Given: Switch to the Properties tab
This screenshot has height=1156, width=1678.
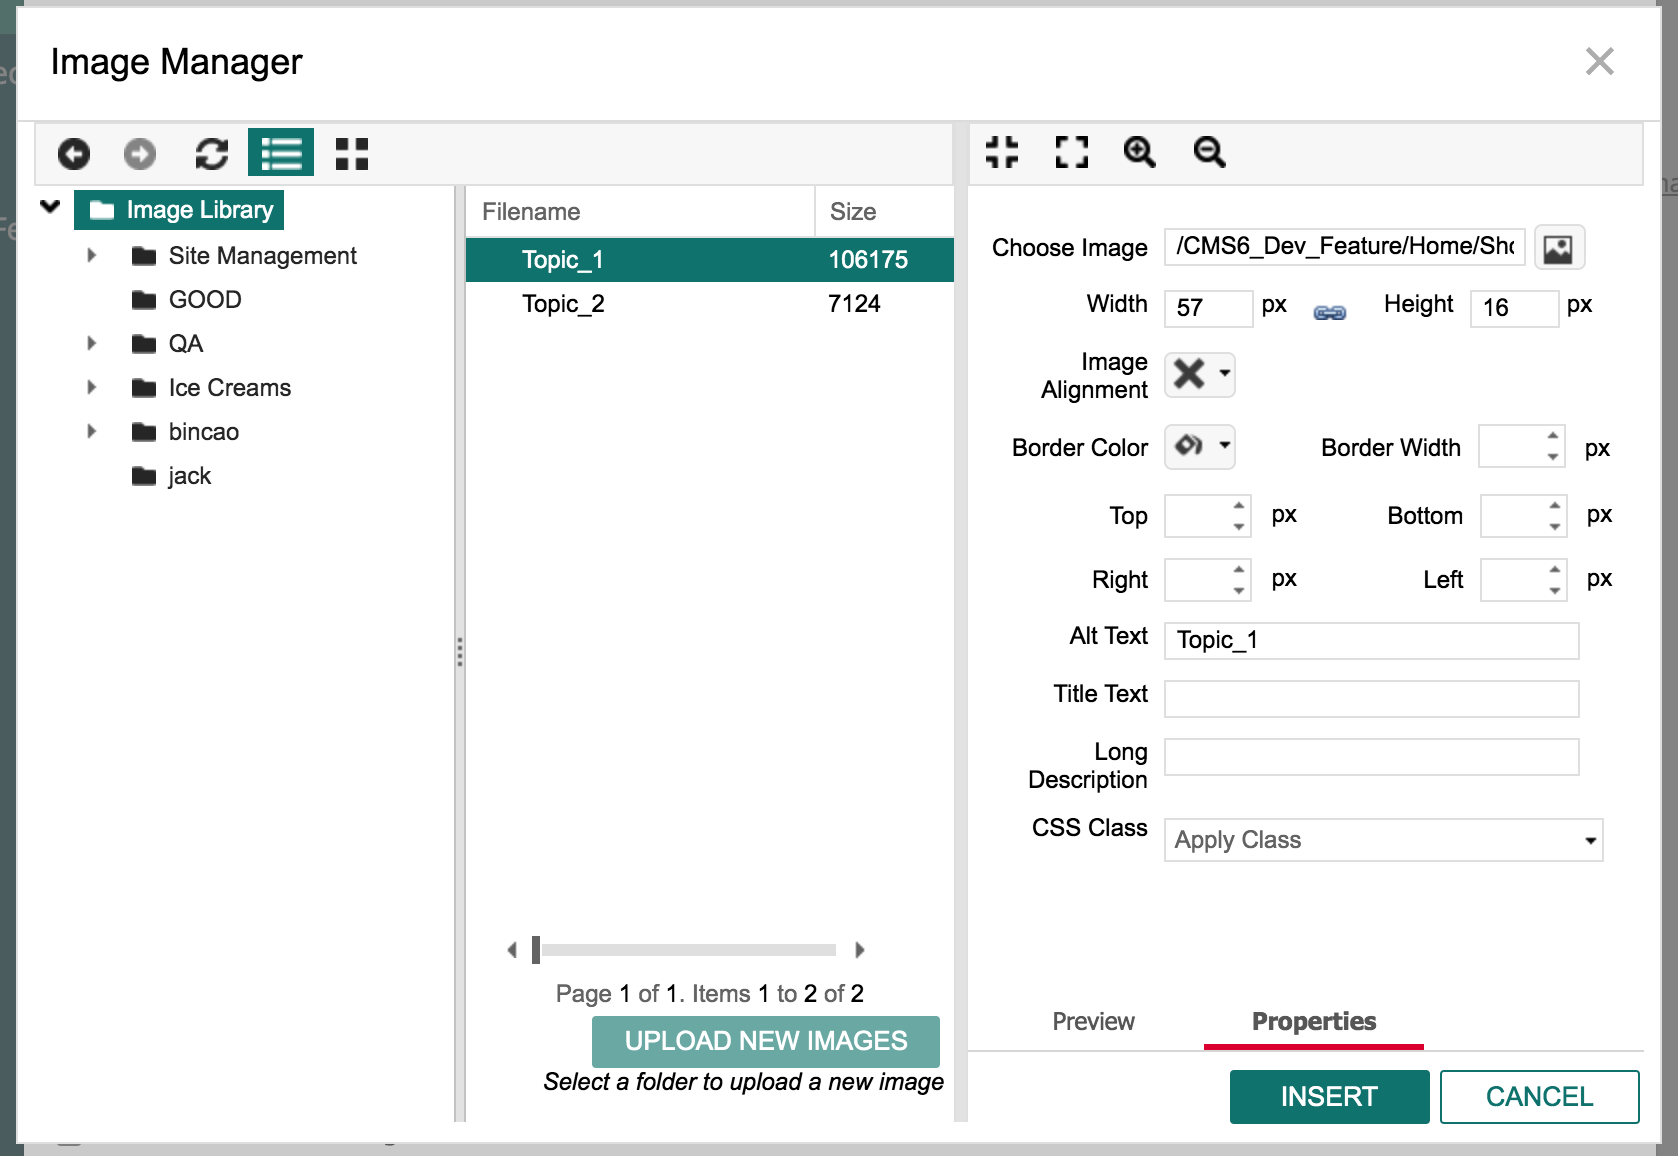Looking at the screenshot, I should pyautogui.click(x=1312, y=1021).
